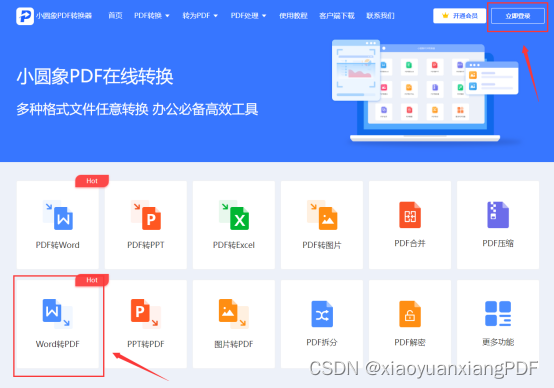This screenshot has height=388, width=554.
Task: Click the PPT转PDF text label
Action: pyautogui.click(x=146, y=344)
